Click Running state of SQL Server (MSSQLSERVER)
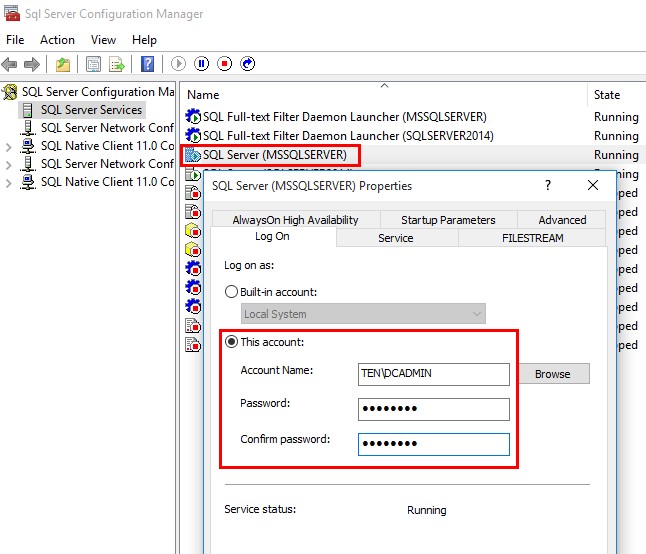Viewport: 646px width, 554px height. coord(616,155)
